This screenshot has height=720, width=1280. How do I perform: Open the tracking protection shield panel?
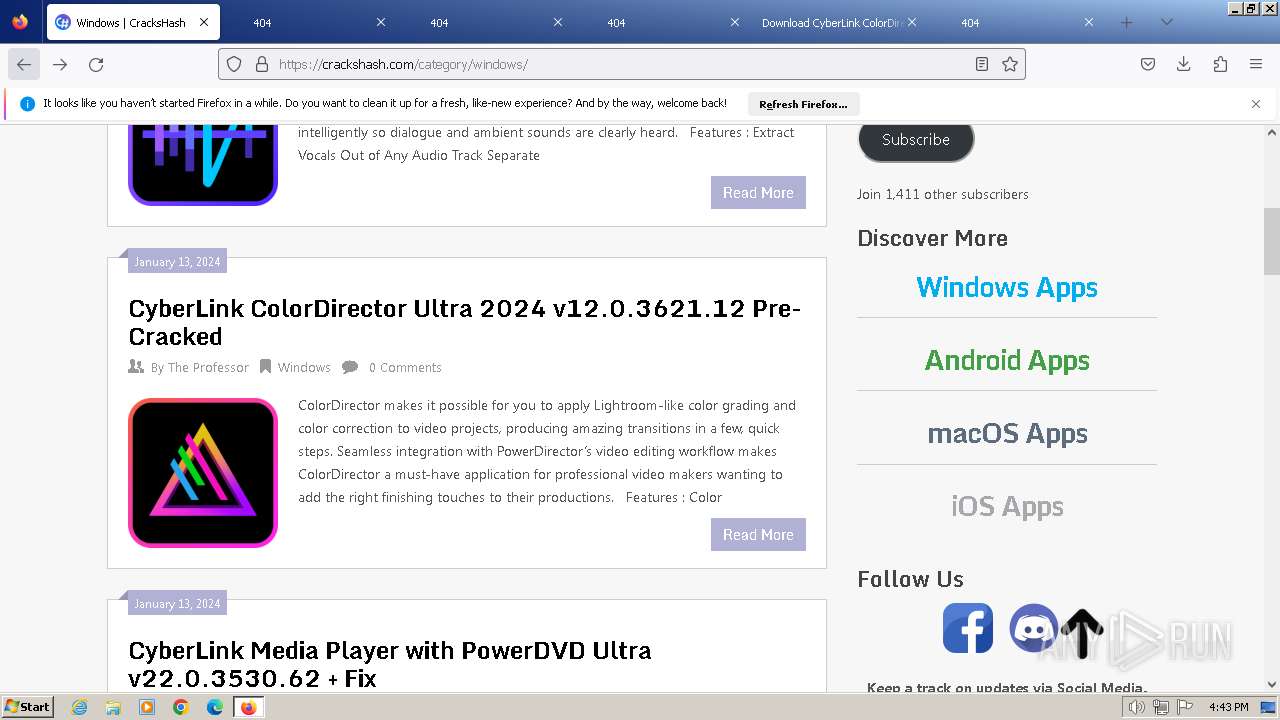click(x=234, y=64)
